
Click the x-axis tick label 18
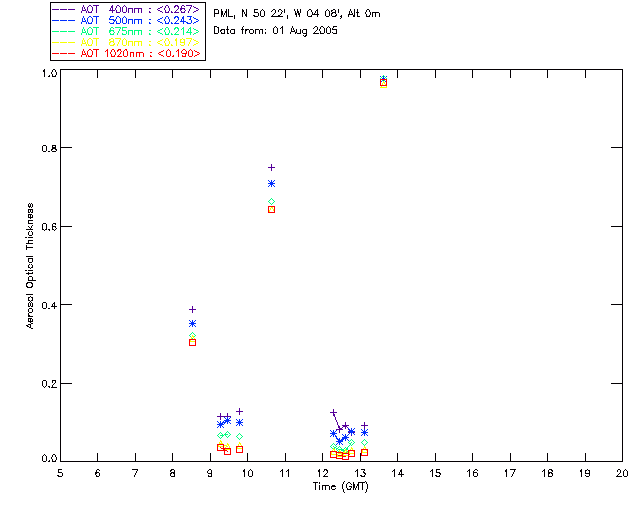547,473
